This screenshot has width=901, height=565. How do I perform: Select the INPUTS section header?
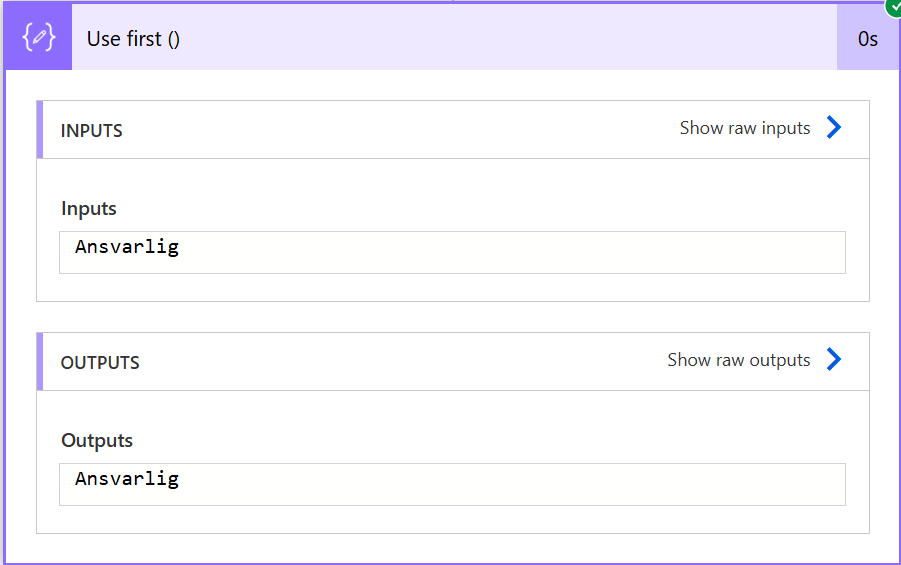click(92, 131)
